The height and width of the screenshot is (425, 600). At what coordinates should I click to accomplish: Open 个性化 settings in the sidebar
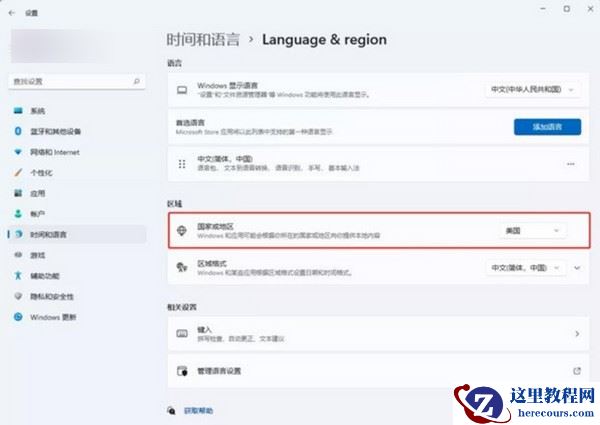(77, 173)
